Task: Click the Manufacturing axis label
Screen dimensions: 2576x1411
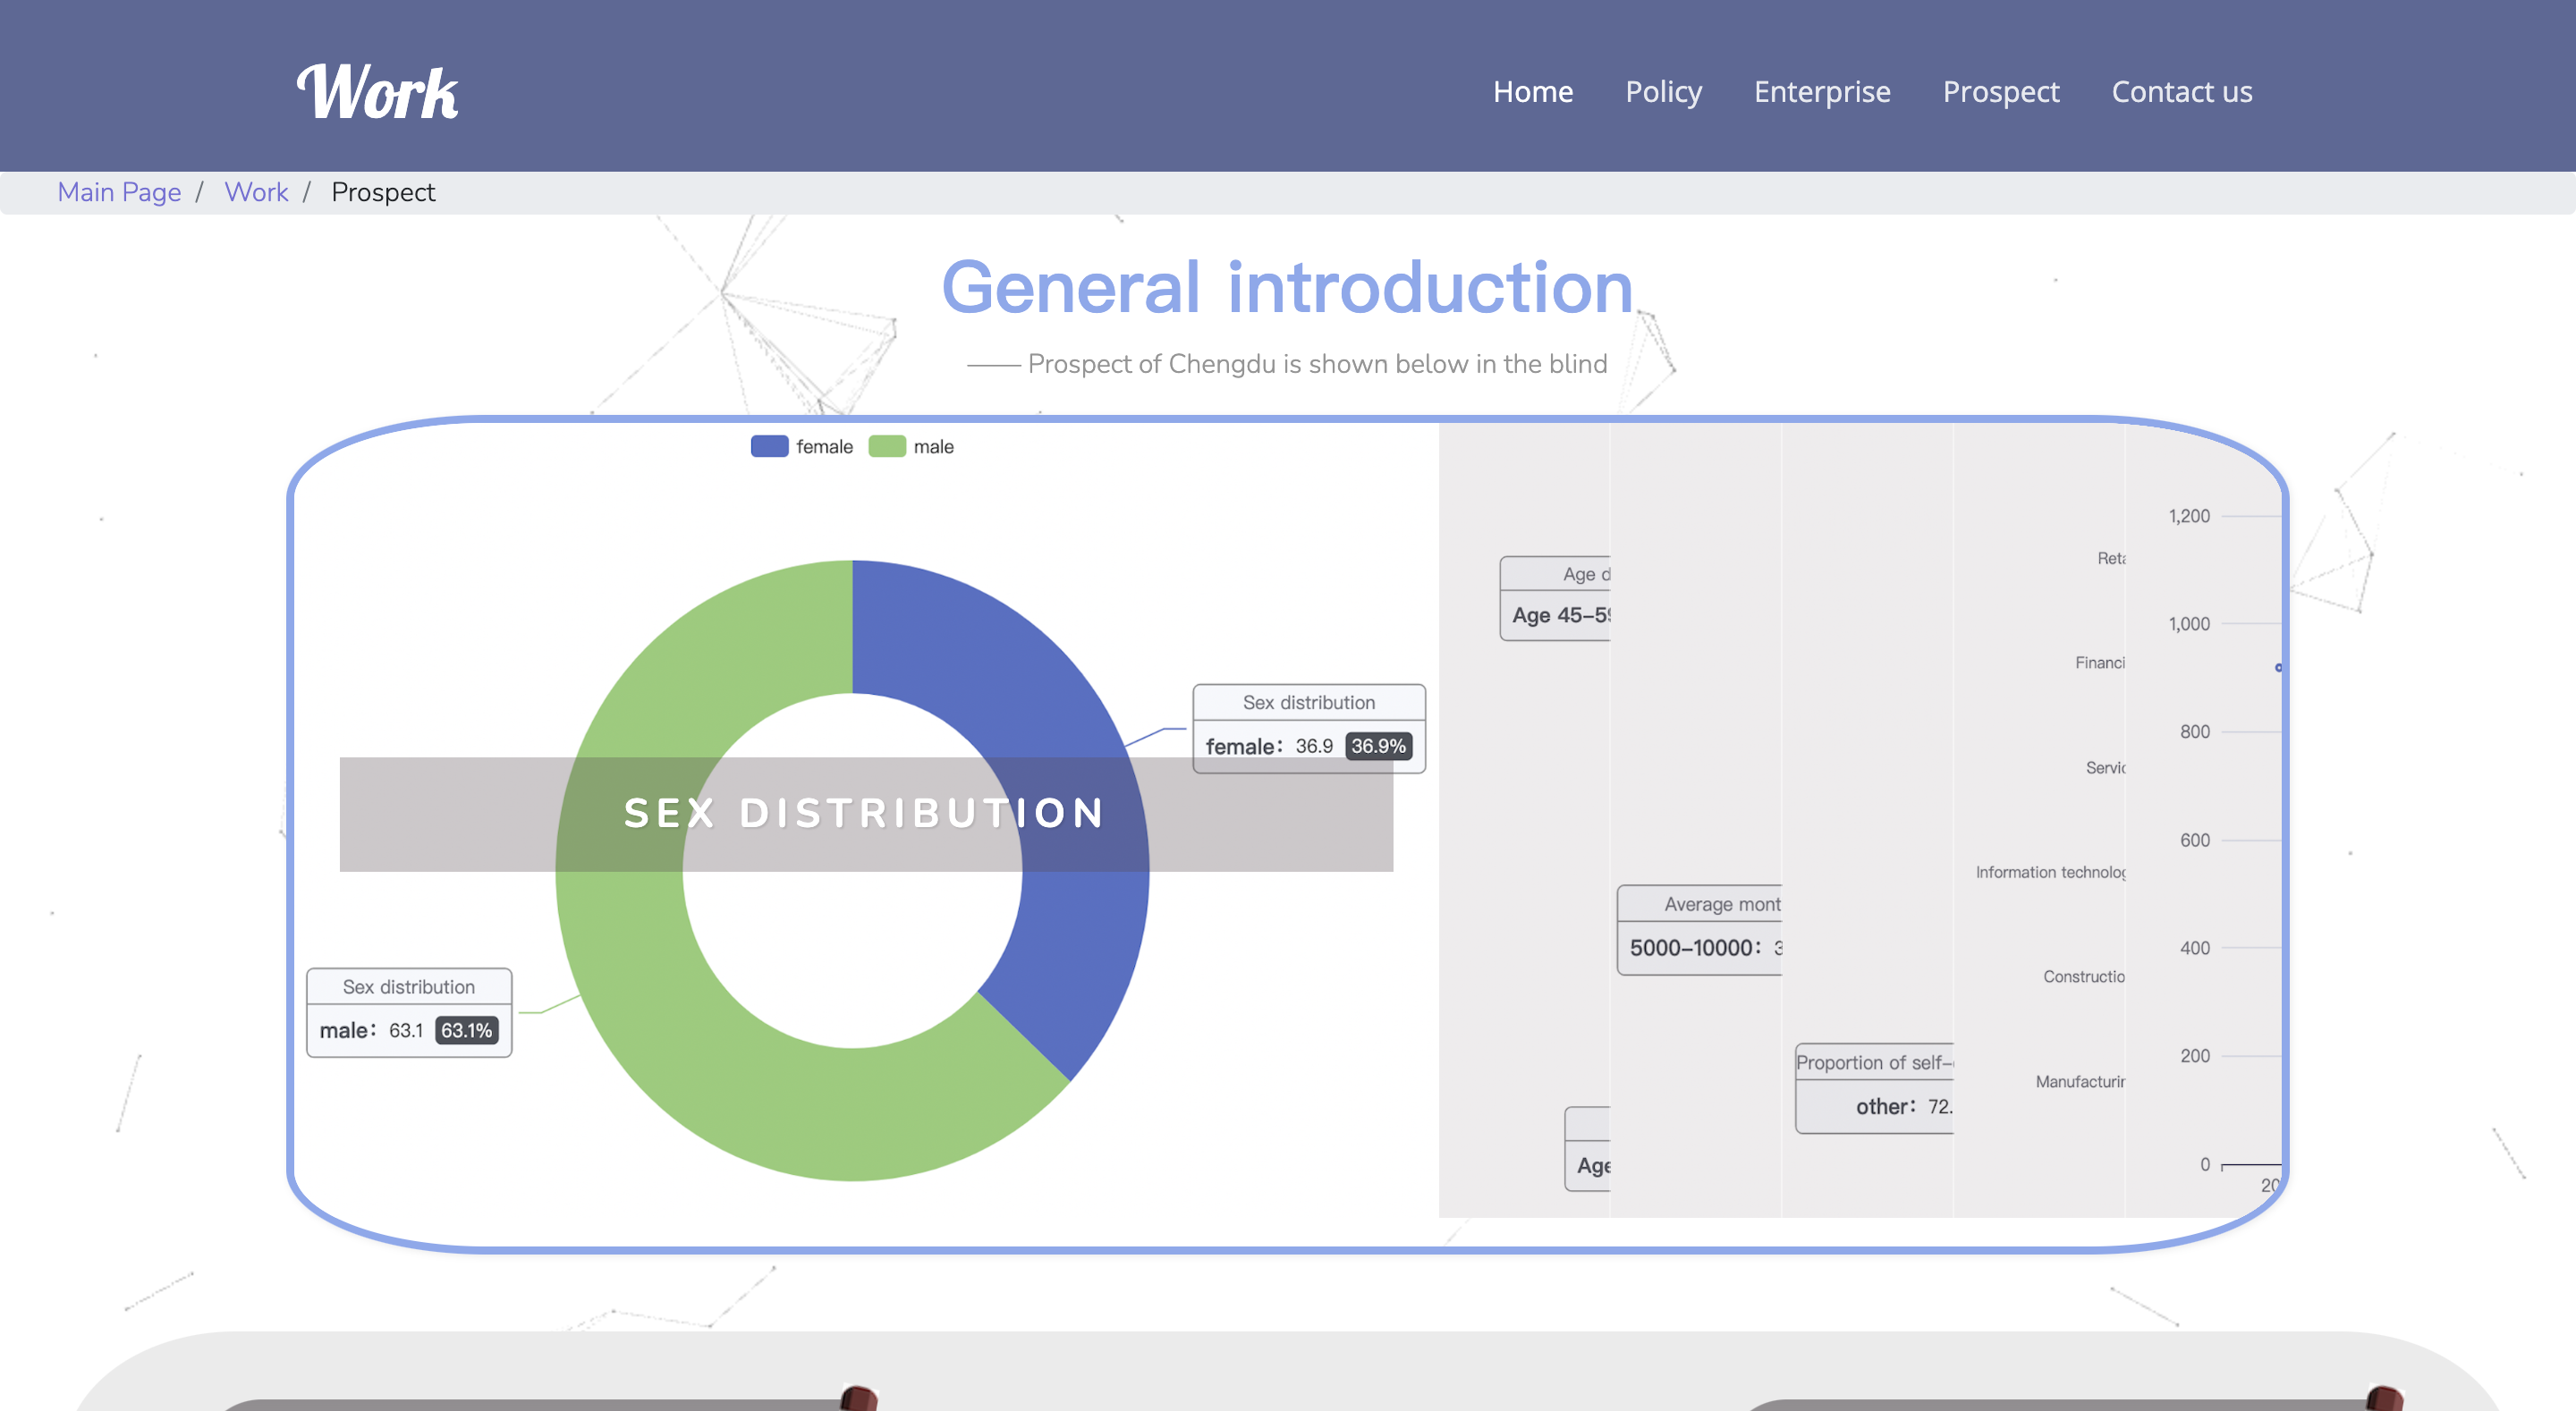Action: click(x=2080, y=1081)
